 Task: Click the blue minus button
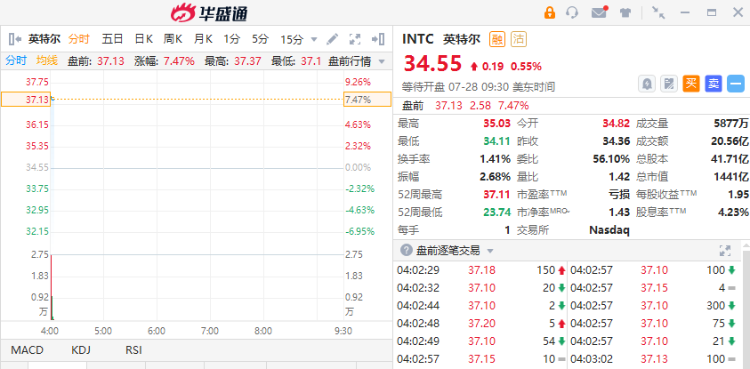point(736,84)
